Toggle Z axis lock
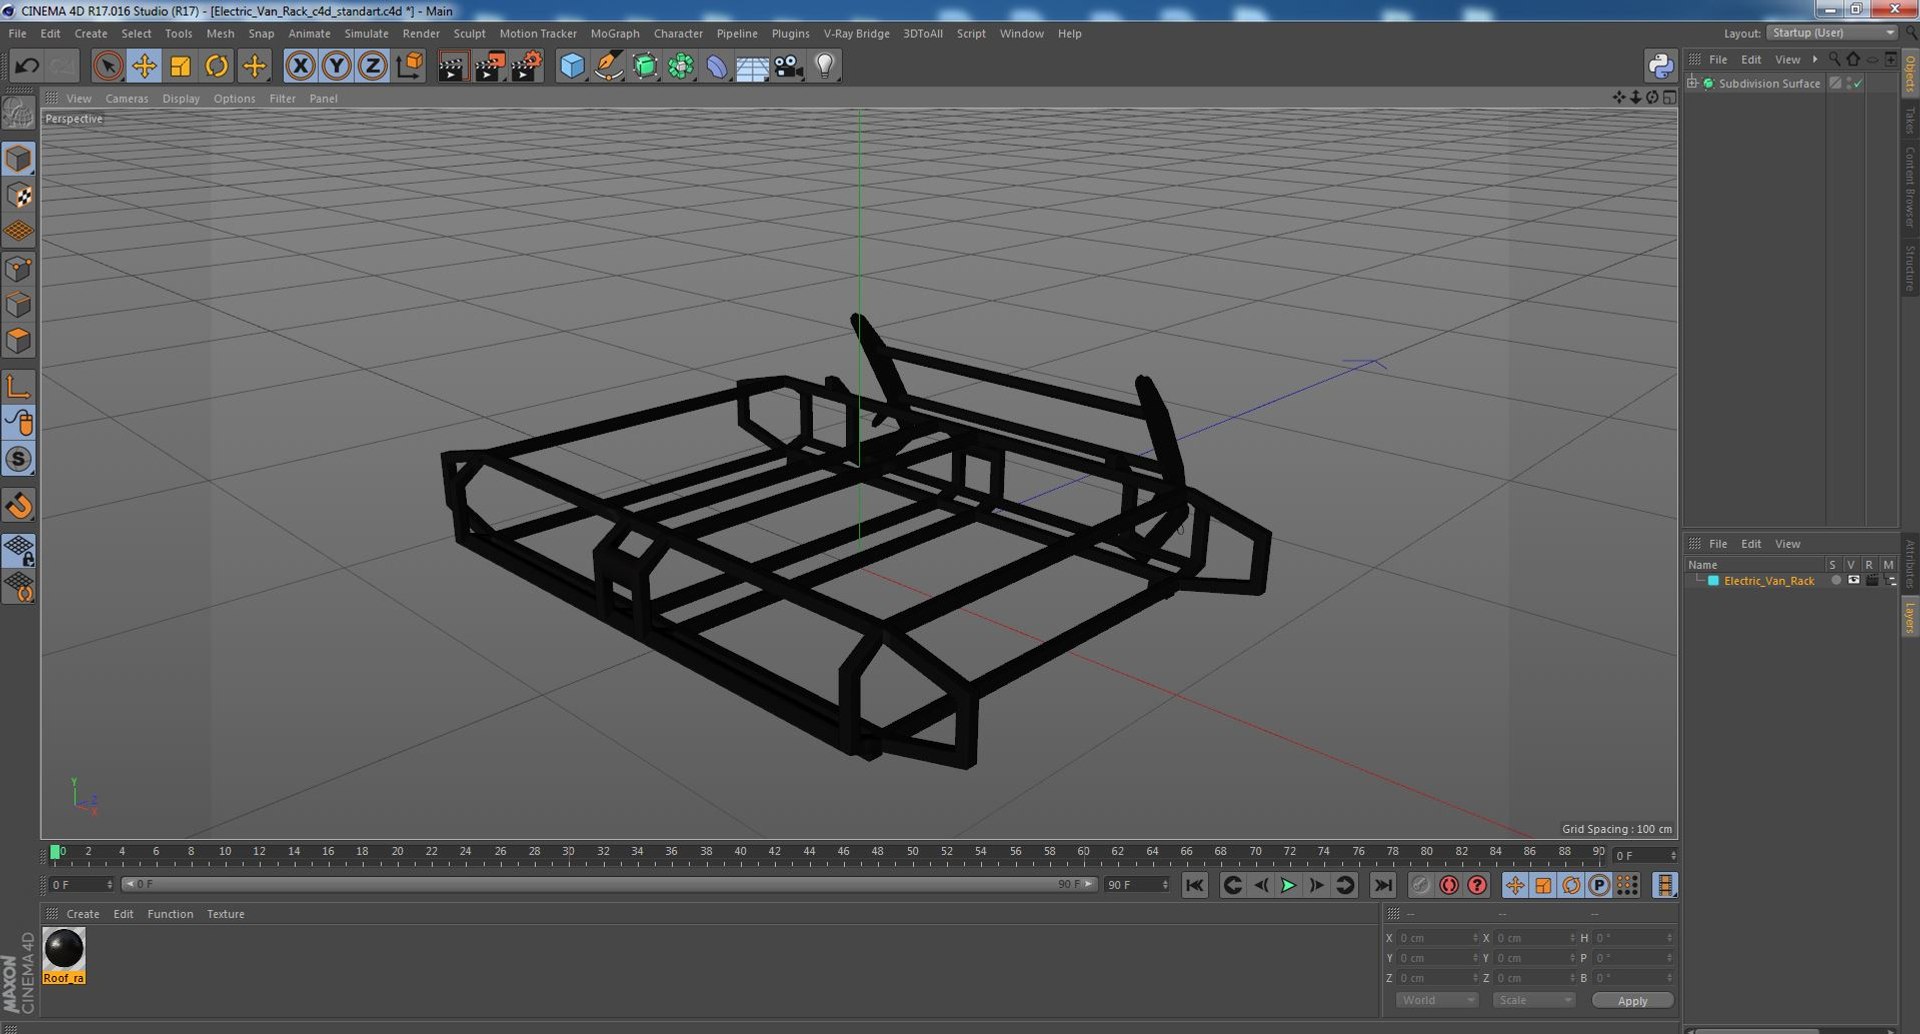The height and width of the screenshot is (1034, 1920). point(372,66)
